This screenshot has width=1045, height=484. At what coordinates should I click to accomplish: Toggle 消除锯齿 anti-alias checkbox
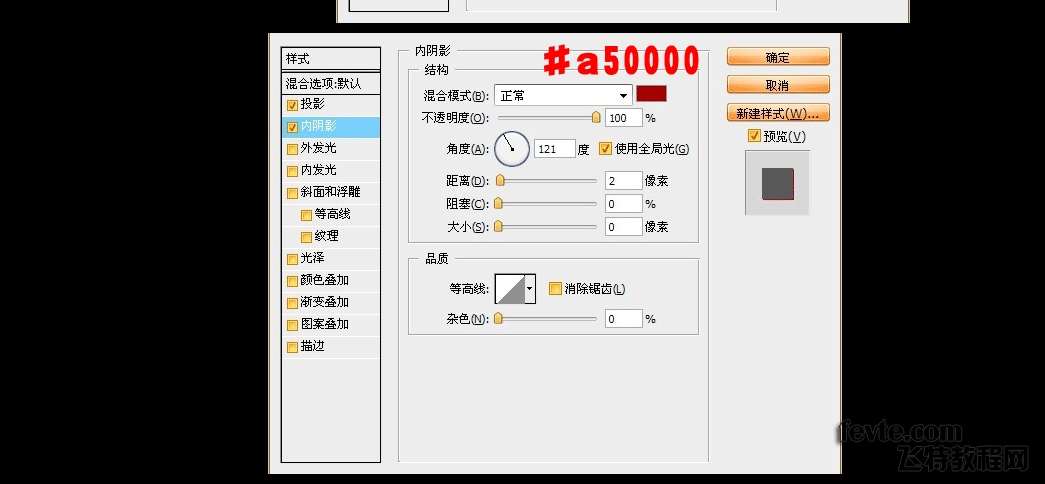point(554,289)
